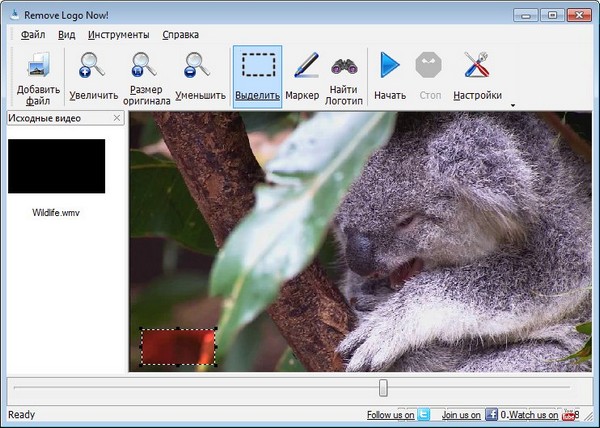
Task: Open the Файл menu
Action: click(33, 34)
